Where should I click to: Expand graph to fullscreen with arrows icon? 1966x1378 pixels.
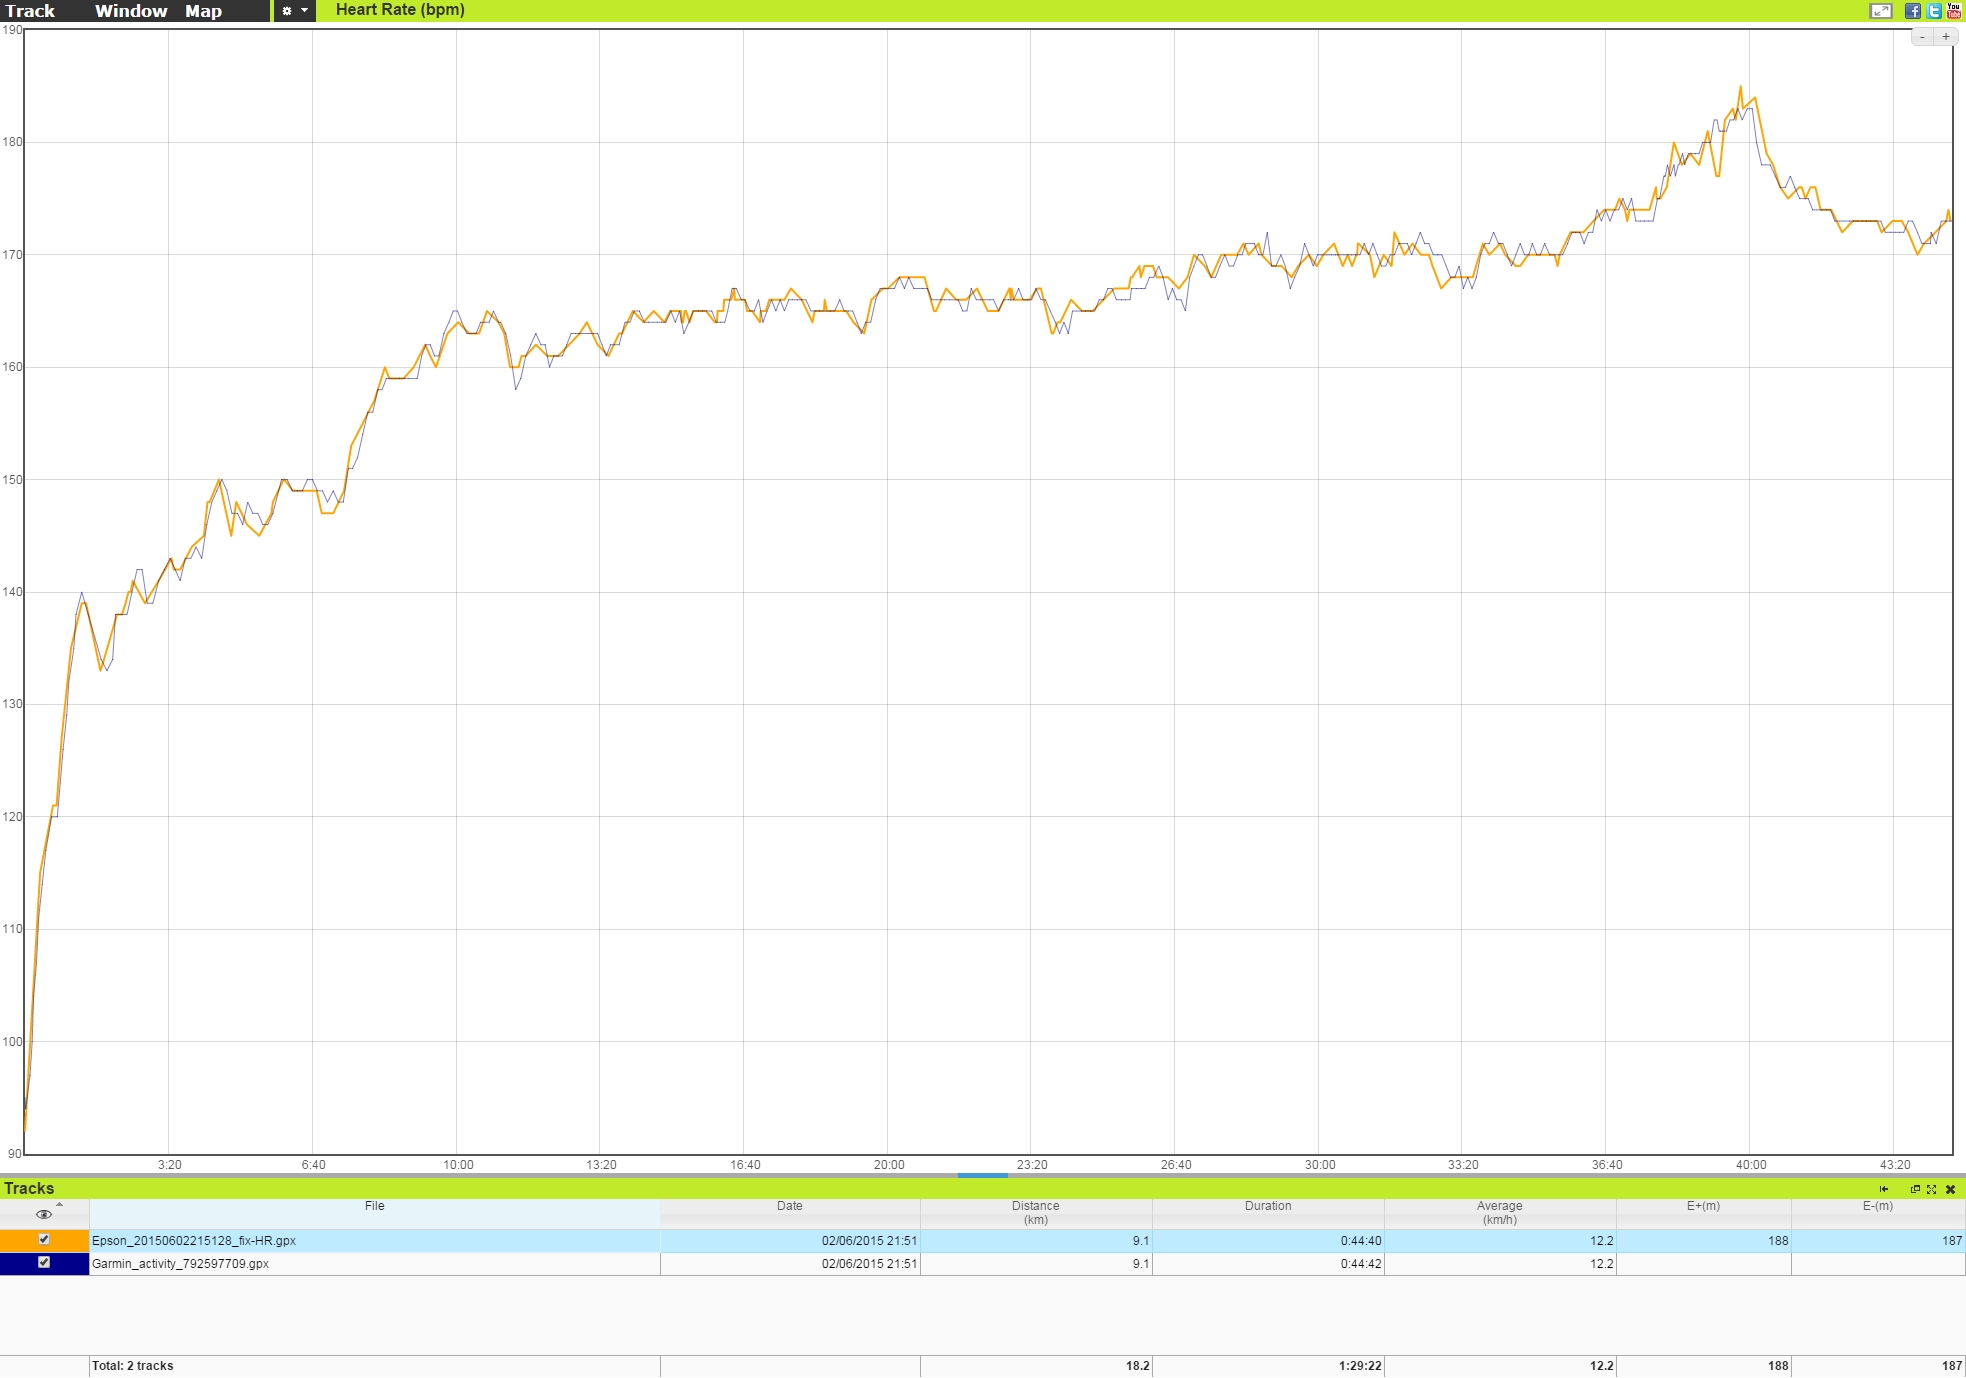(1880, 11)
